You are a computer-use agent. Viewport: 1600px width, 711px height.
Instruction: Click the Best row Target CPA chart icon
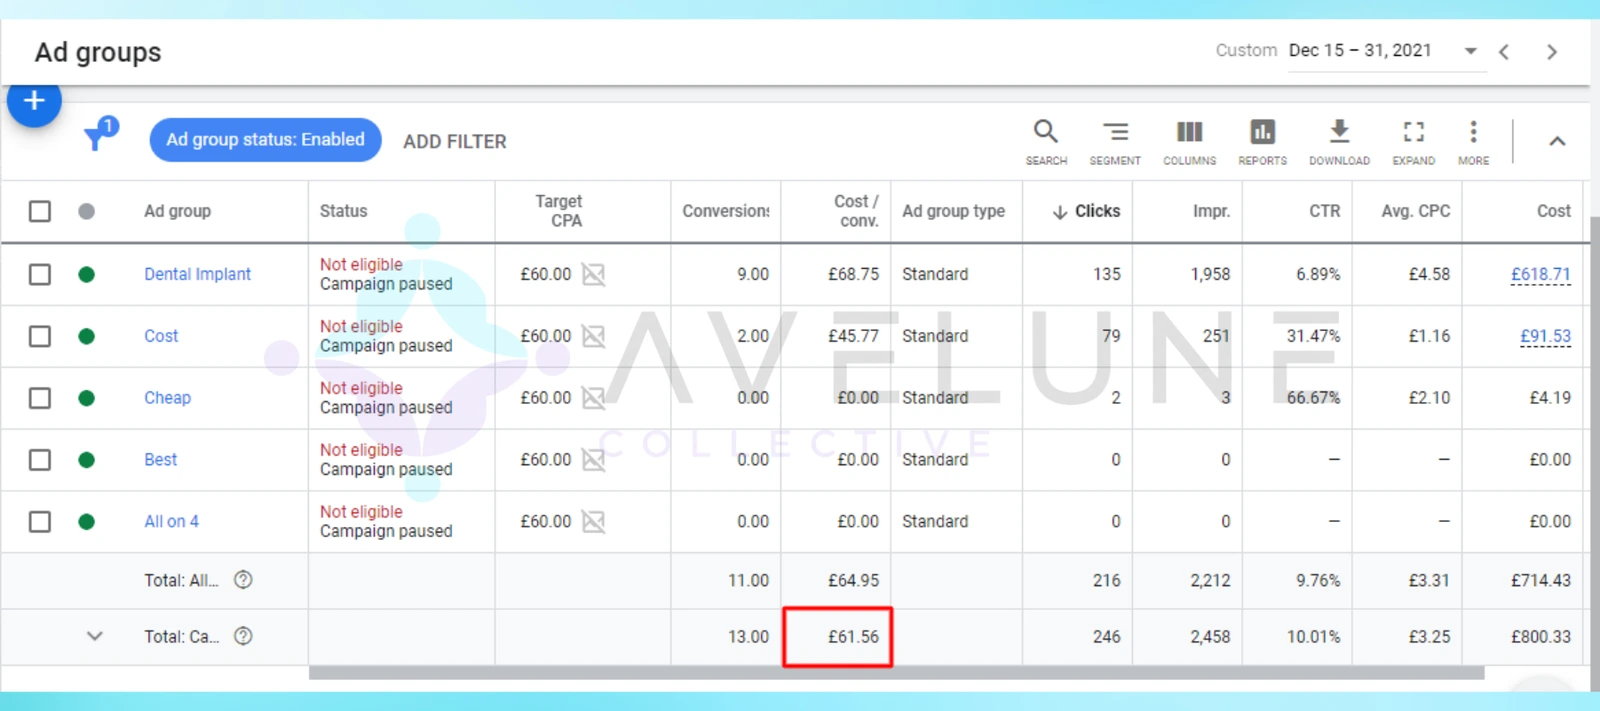point(594,460)
